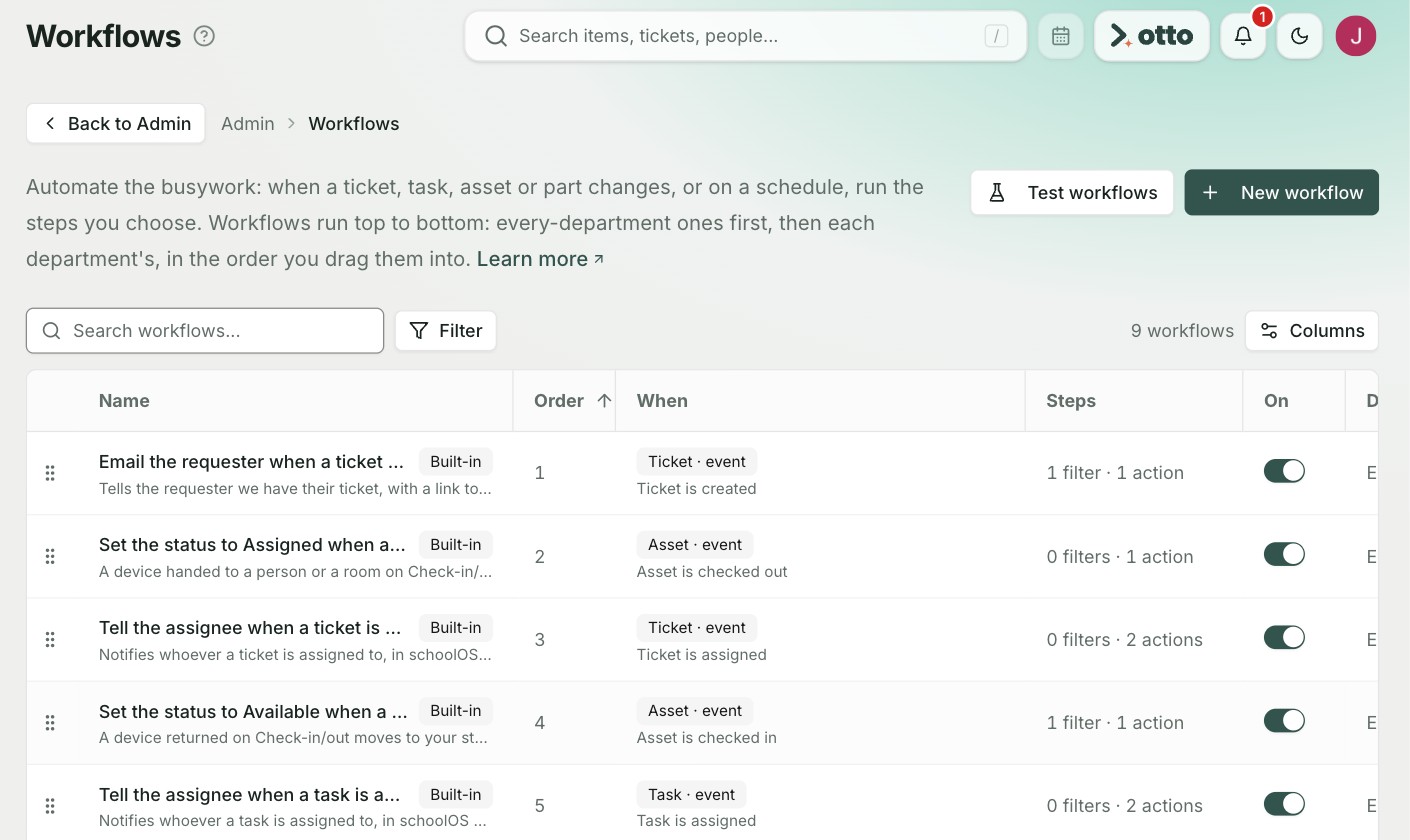Create a New workflow
This screenshot has width=1410, height=840.
1282,193
